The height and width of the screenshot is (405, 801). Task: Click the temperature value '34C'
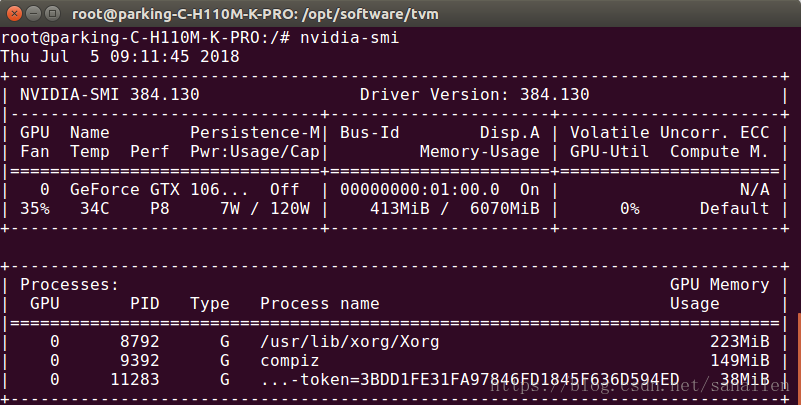[x=95, y=209]
